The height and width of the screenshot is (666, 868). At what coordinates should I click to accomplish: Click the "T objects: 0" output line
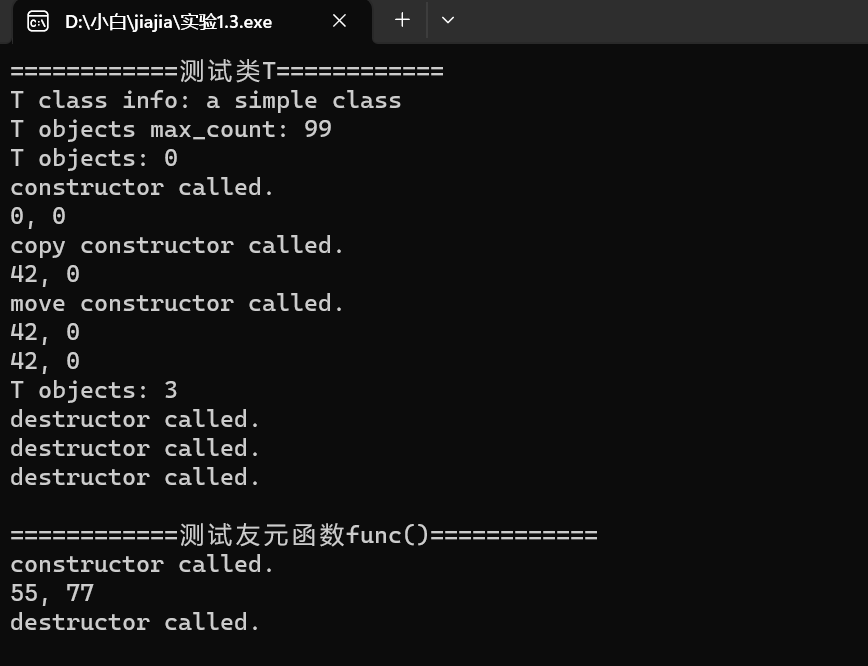93,158
